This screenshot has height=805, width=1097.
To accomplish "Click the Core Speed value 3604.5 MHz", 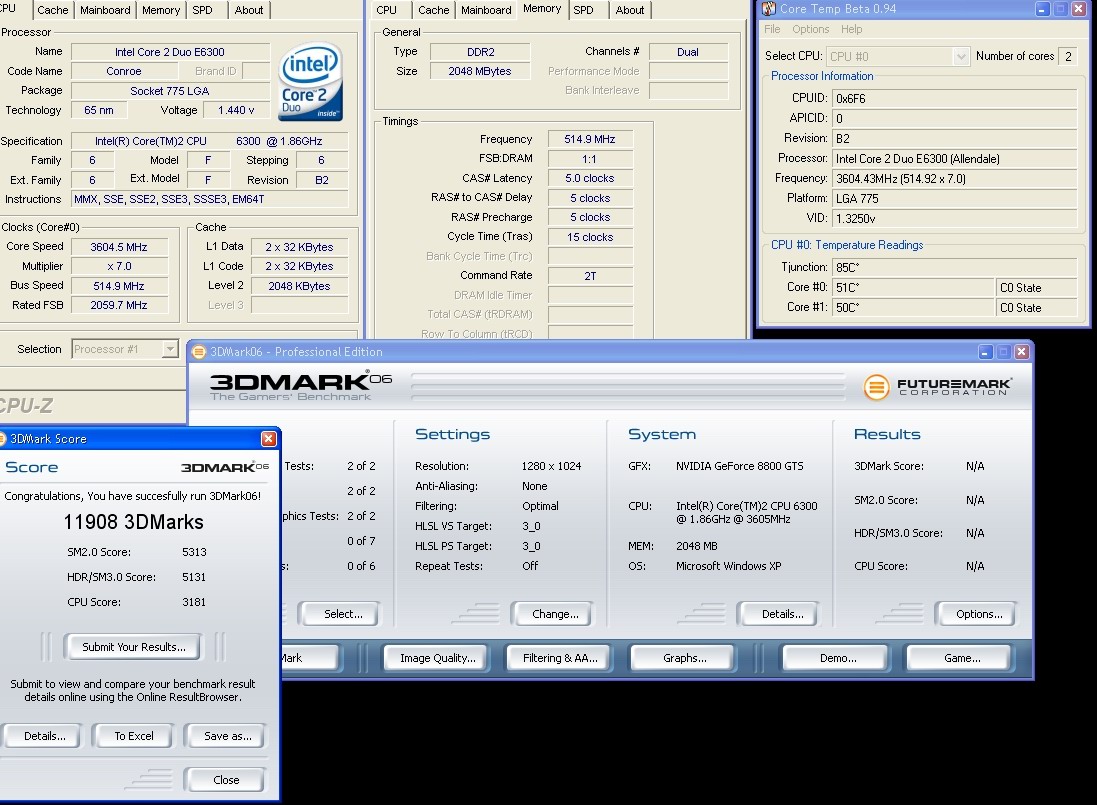I will 119,247.
